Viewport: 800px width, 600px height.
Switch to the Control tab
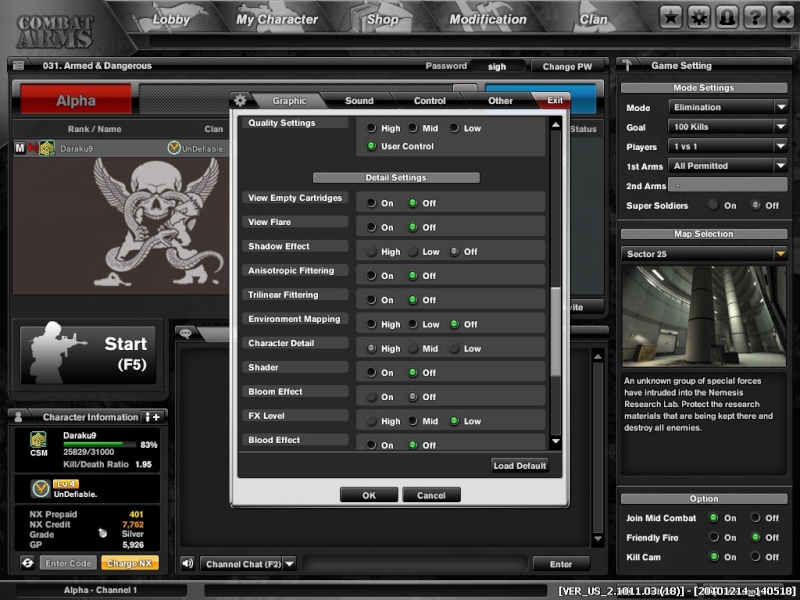click(x=430, y=101)
